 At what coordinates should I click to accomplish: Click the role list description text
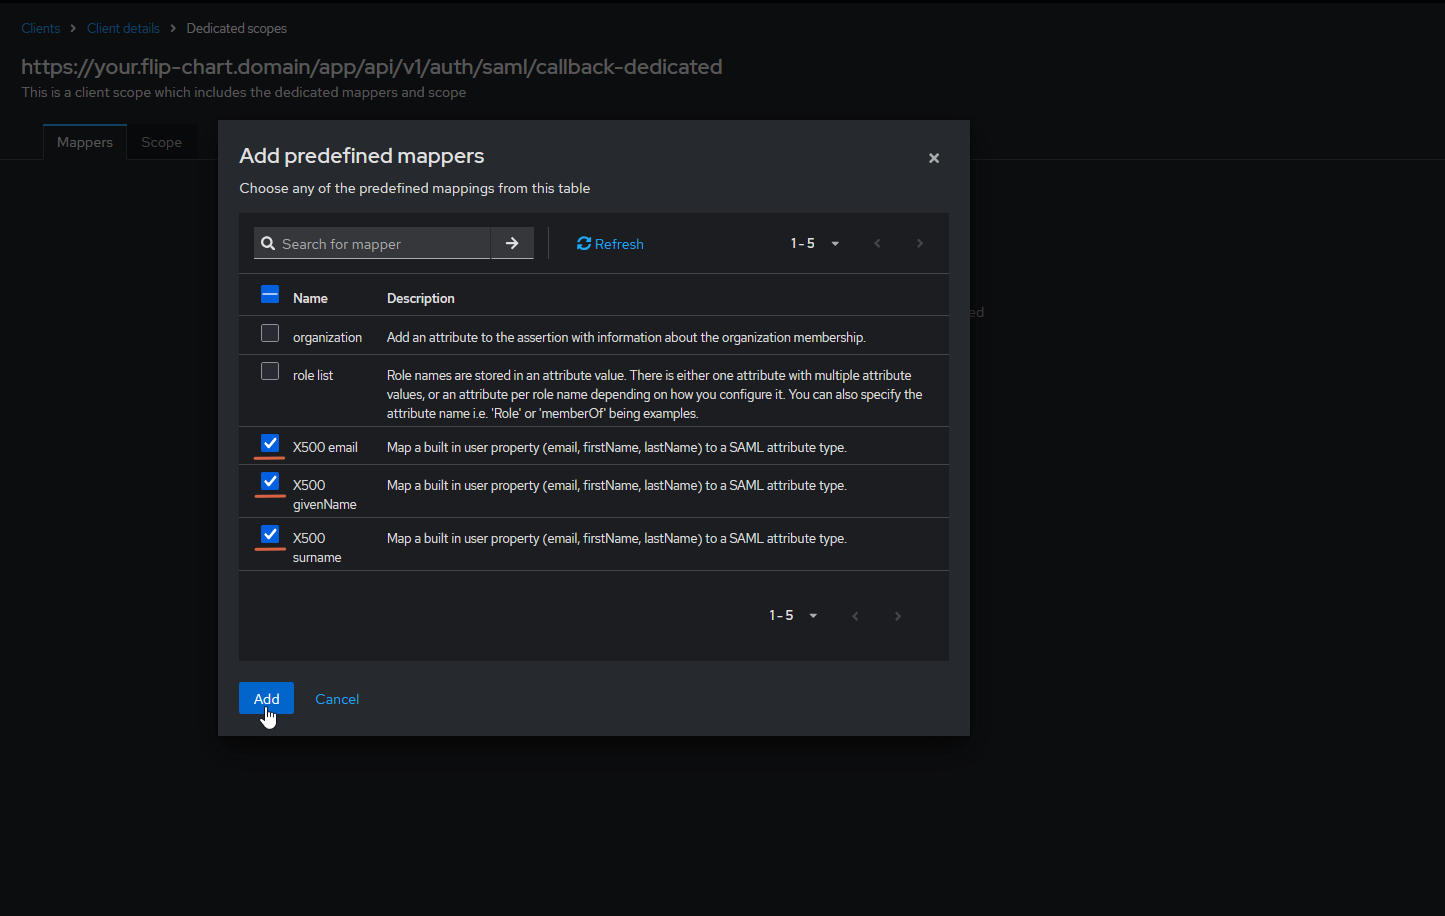(x=655, y=394)
